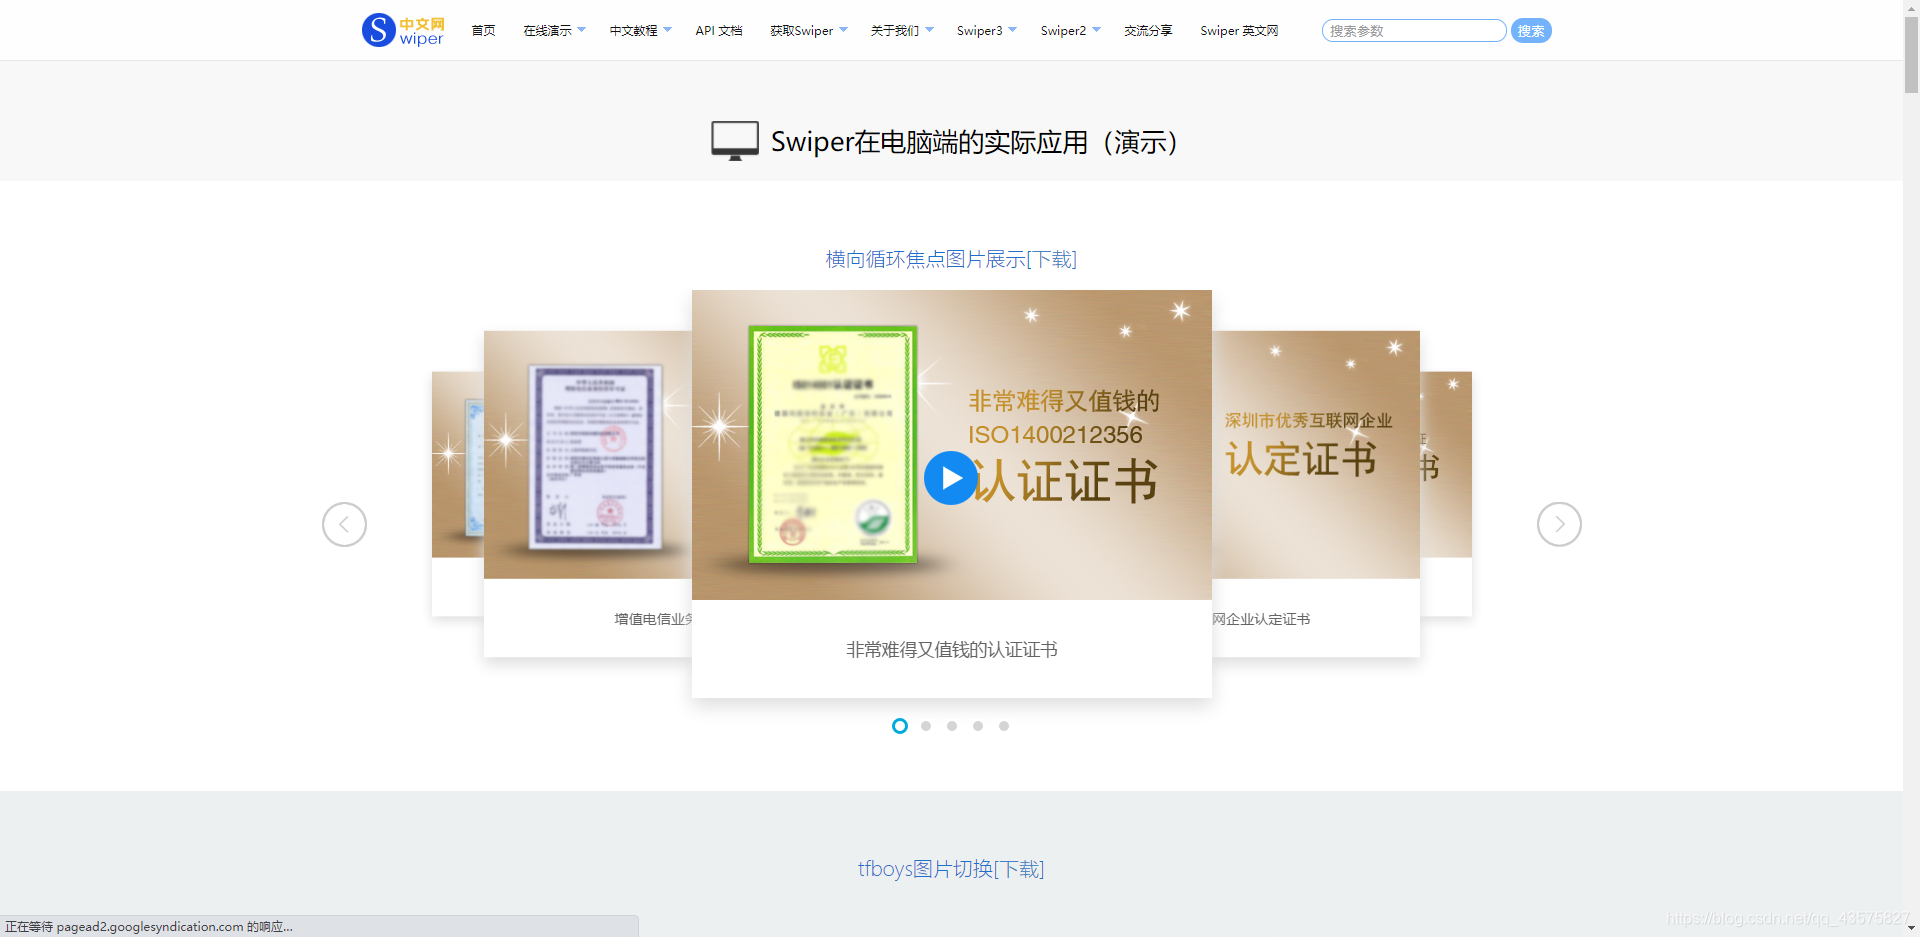Click the right carousel arrow

coord(1558,523)
